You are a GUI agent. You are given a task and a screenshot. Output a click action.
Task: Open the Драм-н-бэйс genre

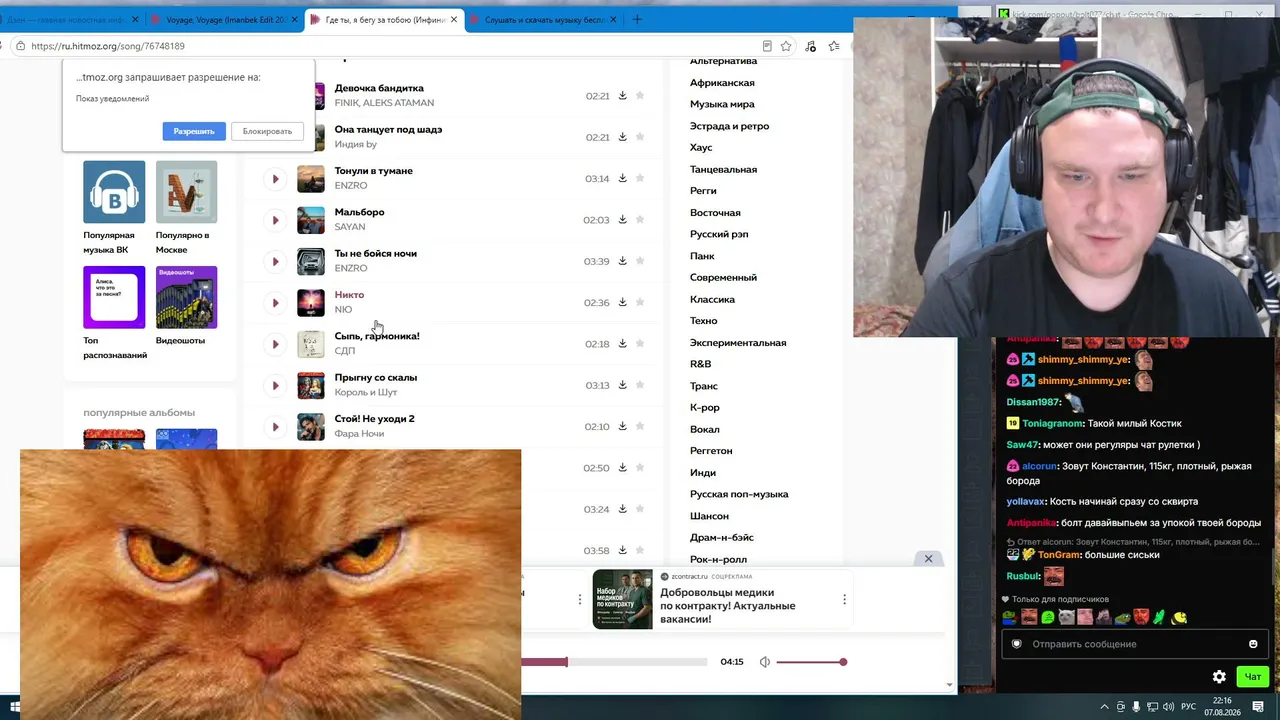coord(722,537)
